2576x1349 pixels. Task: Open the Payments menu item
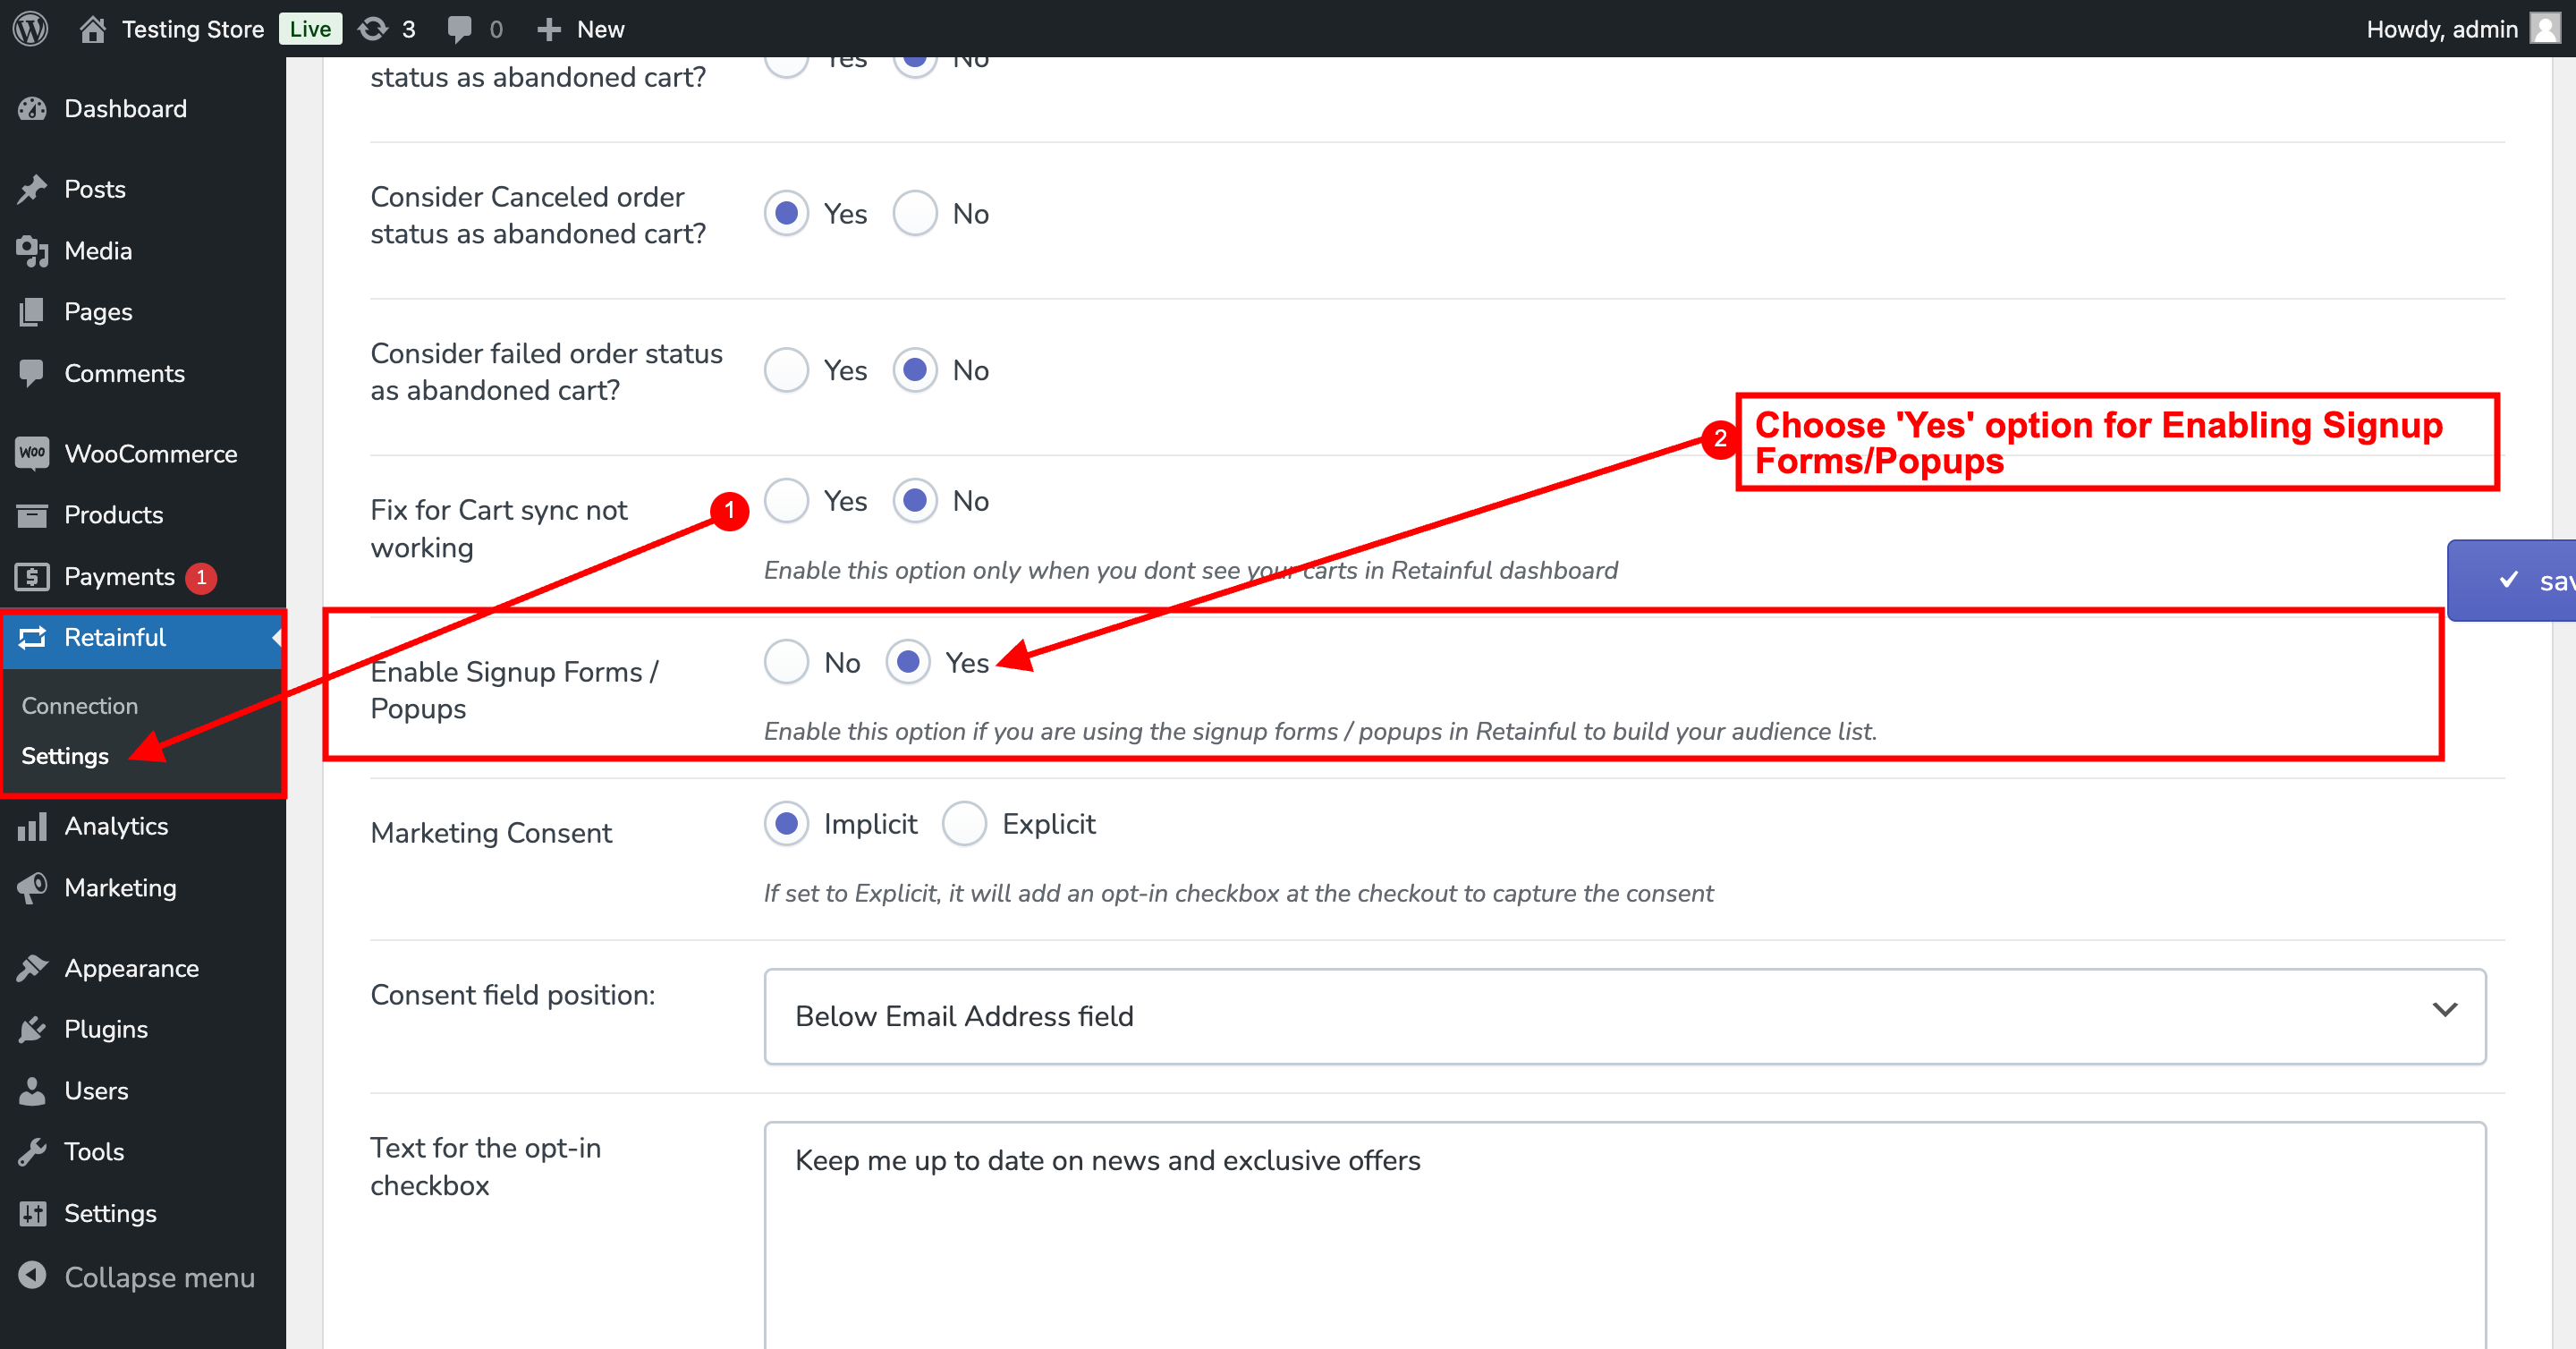(x=118, y=576)
